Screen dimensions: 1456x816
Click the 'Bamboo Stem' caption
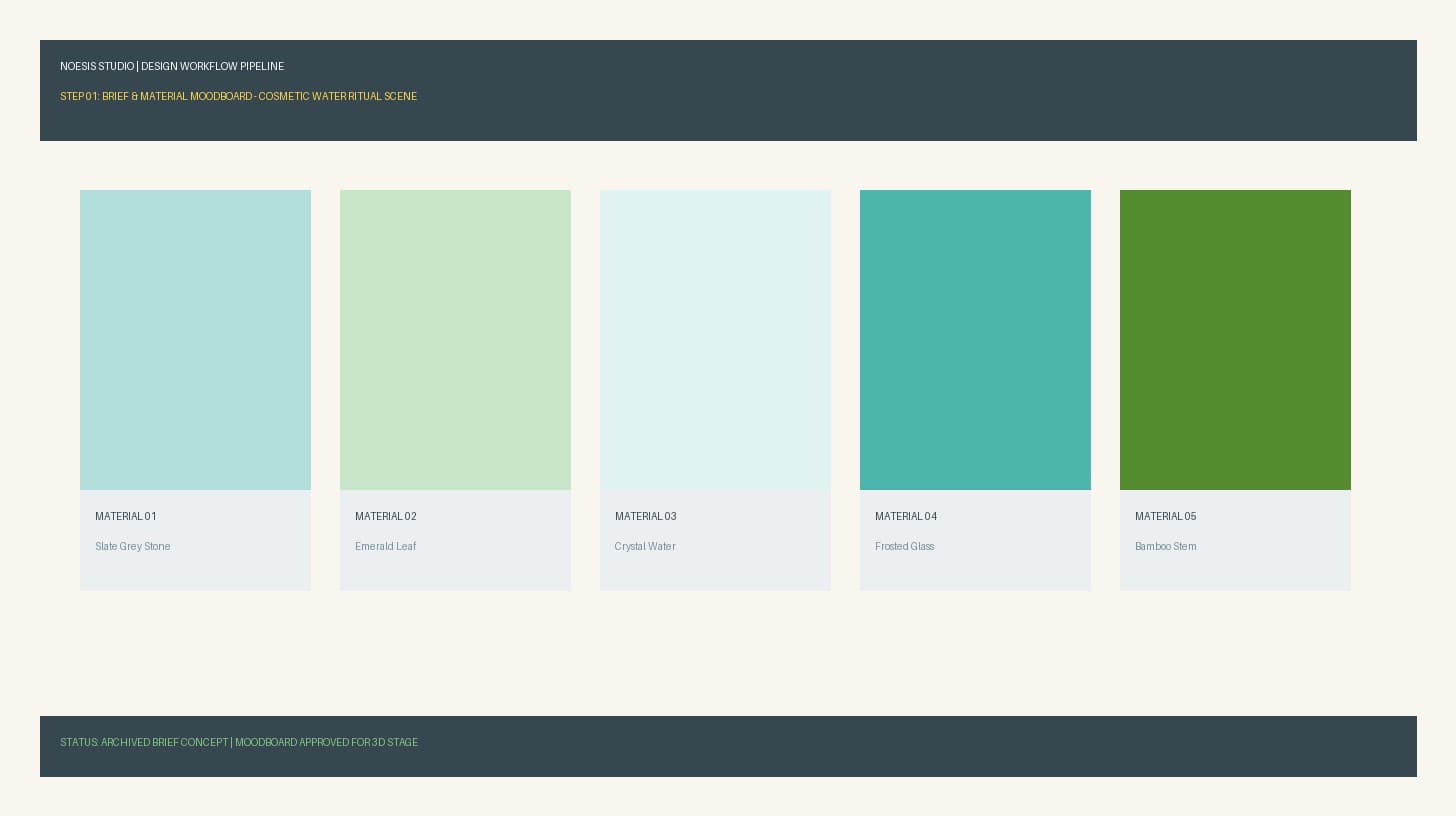pos(1166,546)
